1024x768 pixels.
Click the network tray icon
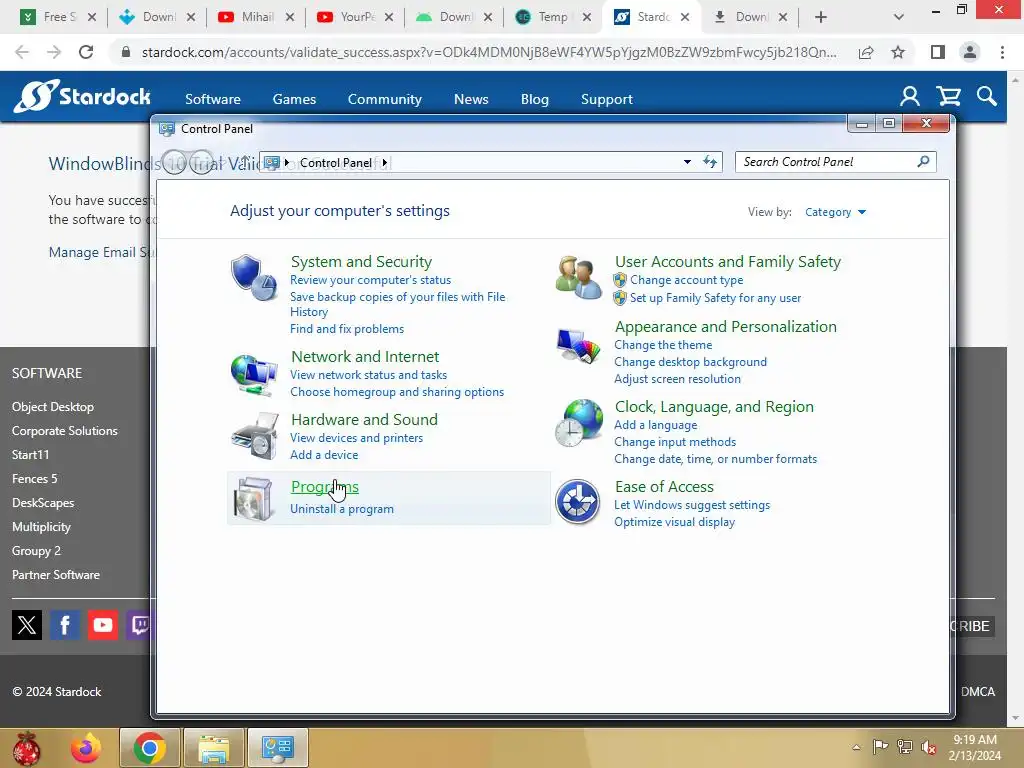904,746
